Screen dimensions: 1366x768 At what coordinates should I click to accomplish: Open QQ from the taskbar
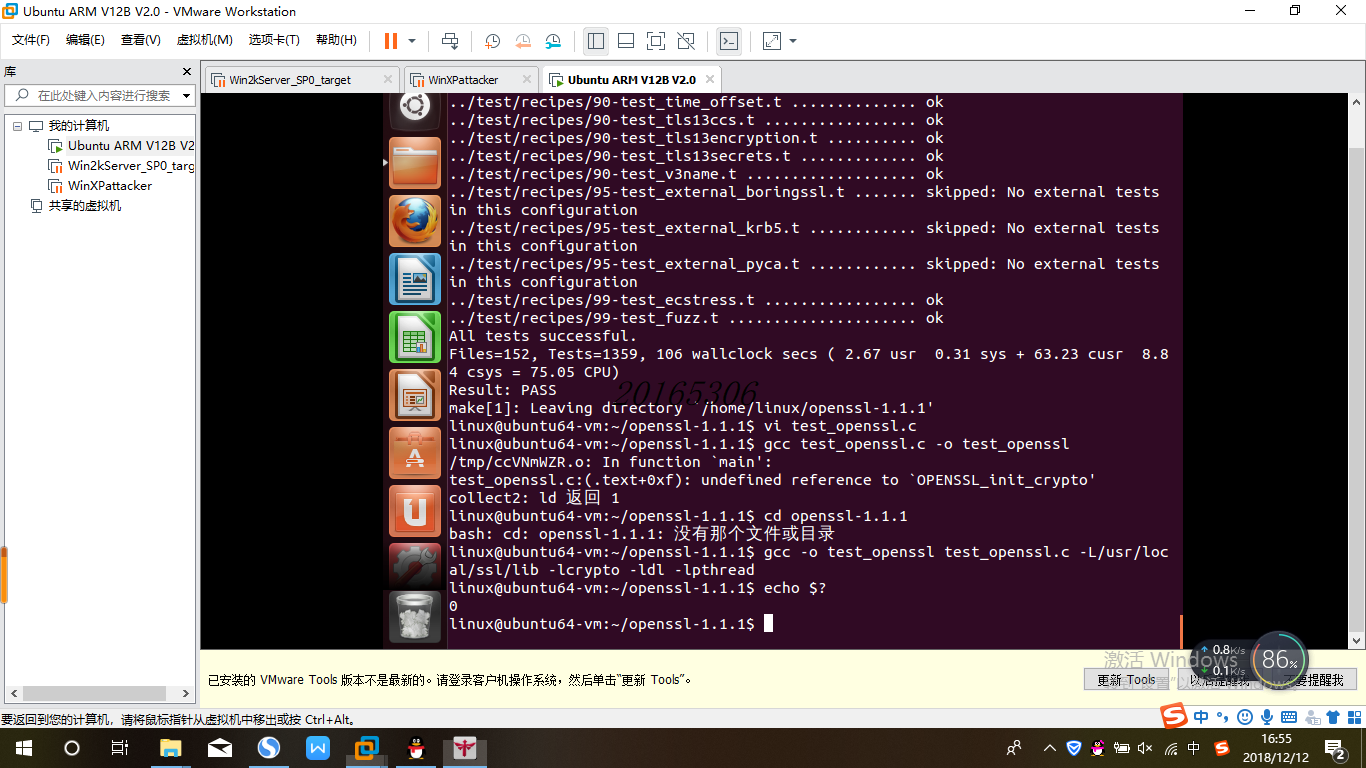(x=416, y=748)
